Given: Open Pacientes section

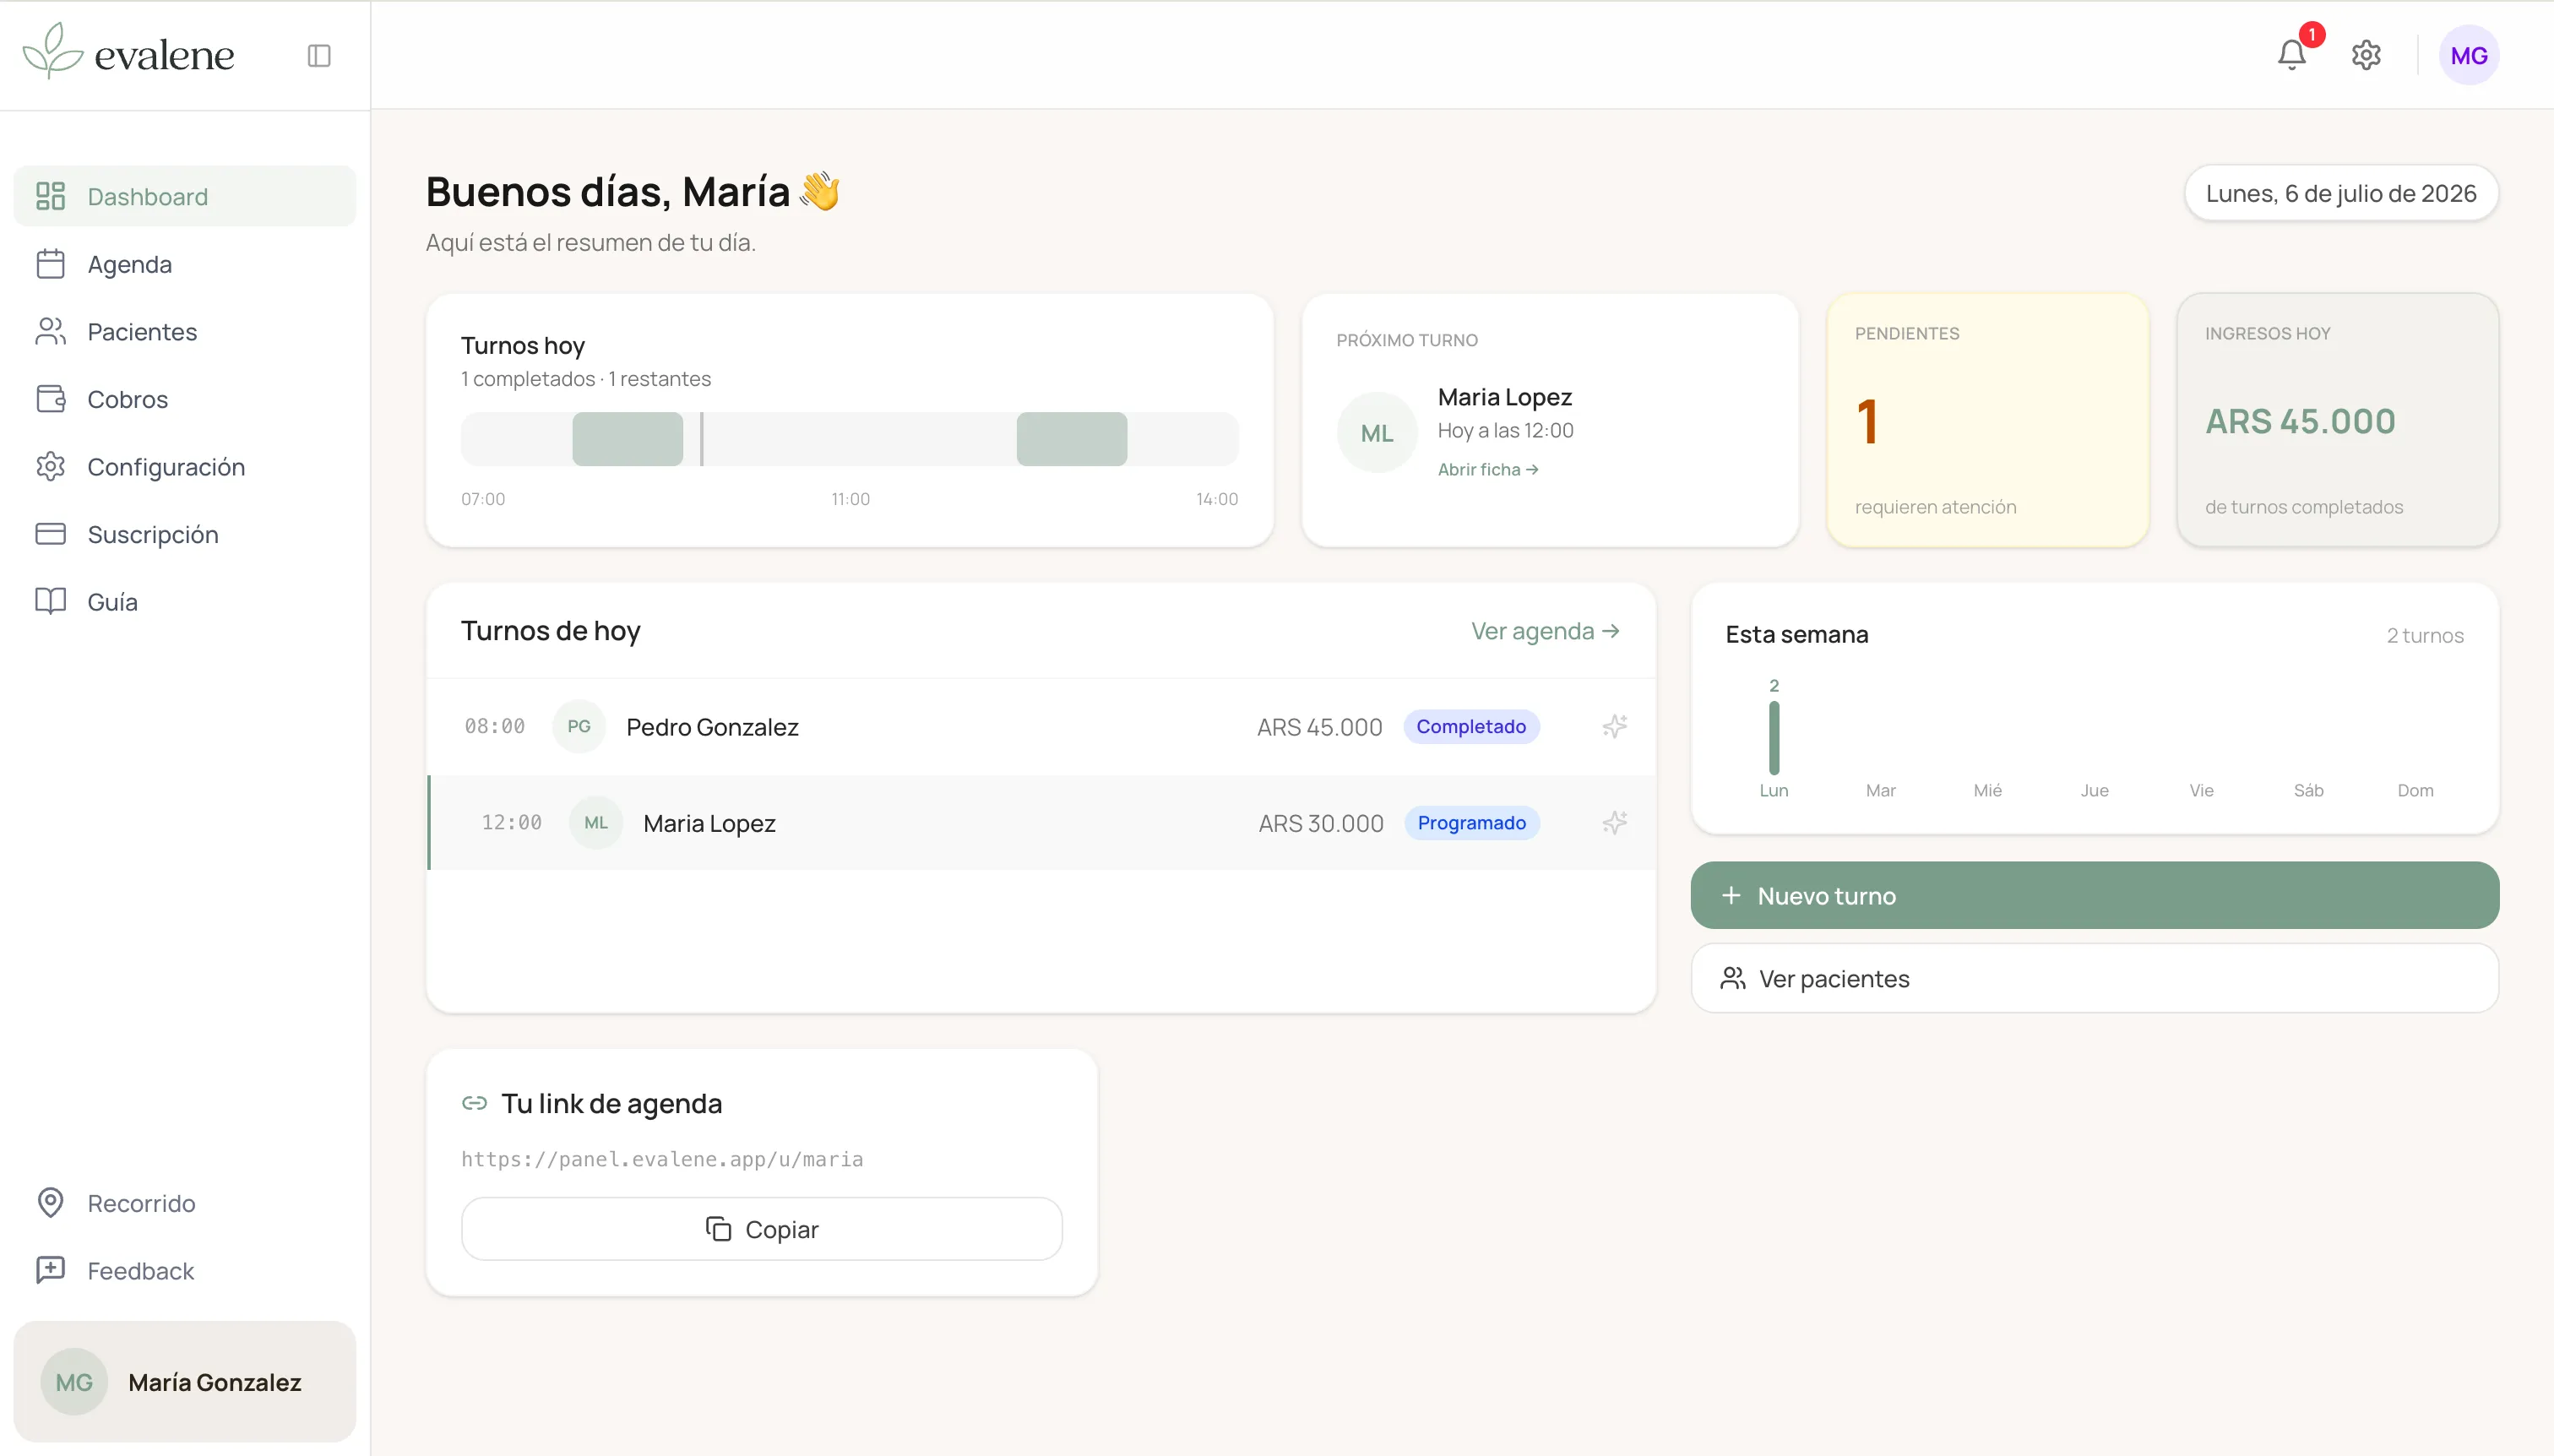Looking at the screenshot, I should click(x=184, y=331).
